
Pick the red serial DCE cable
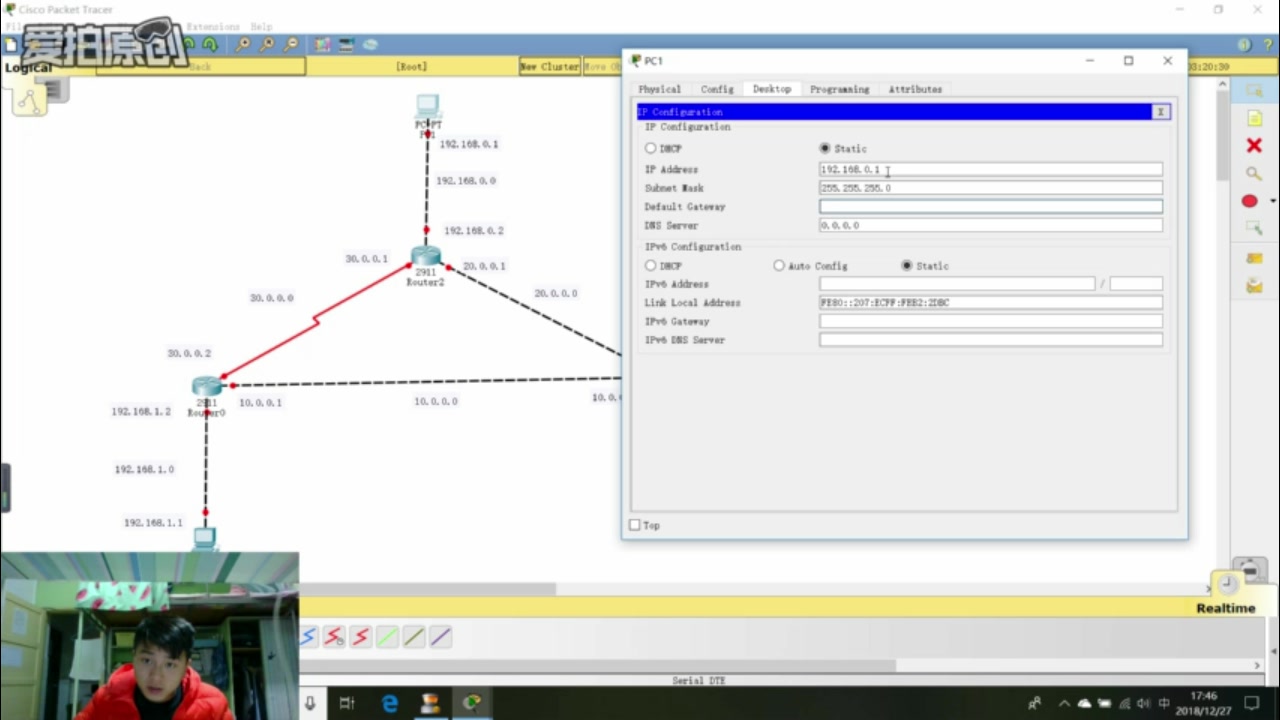334,636
